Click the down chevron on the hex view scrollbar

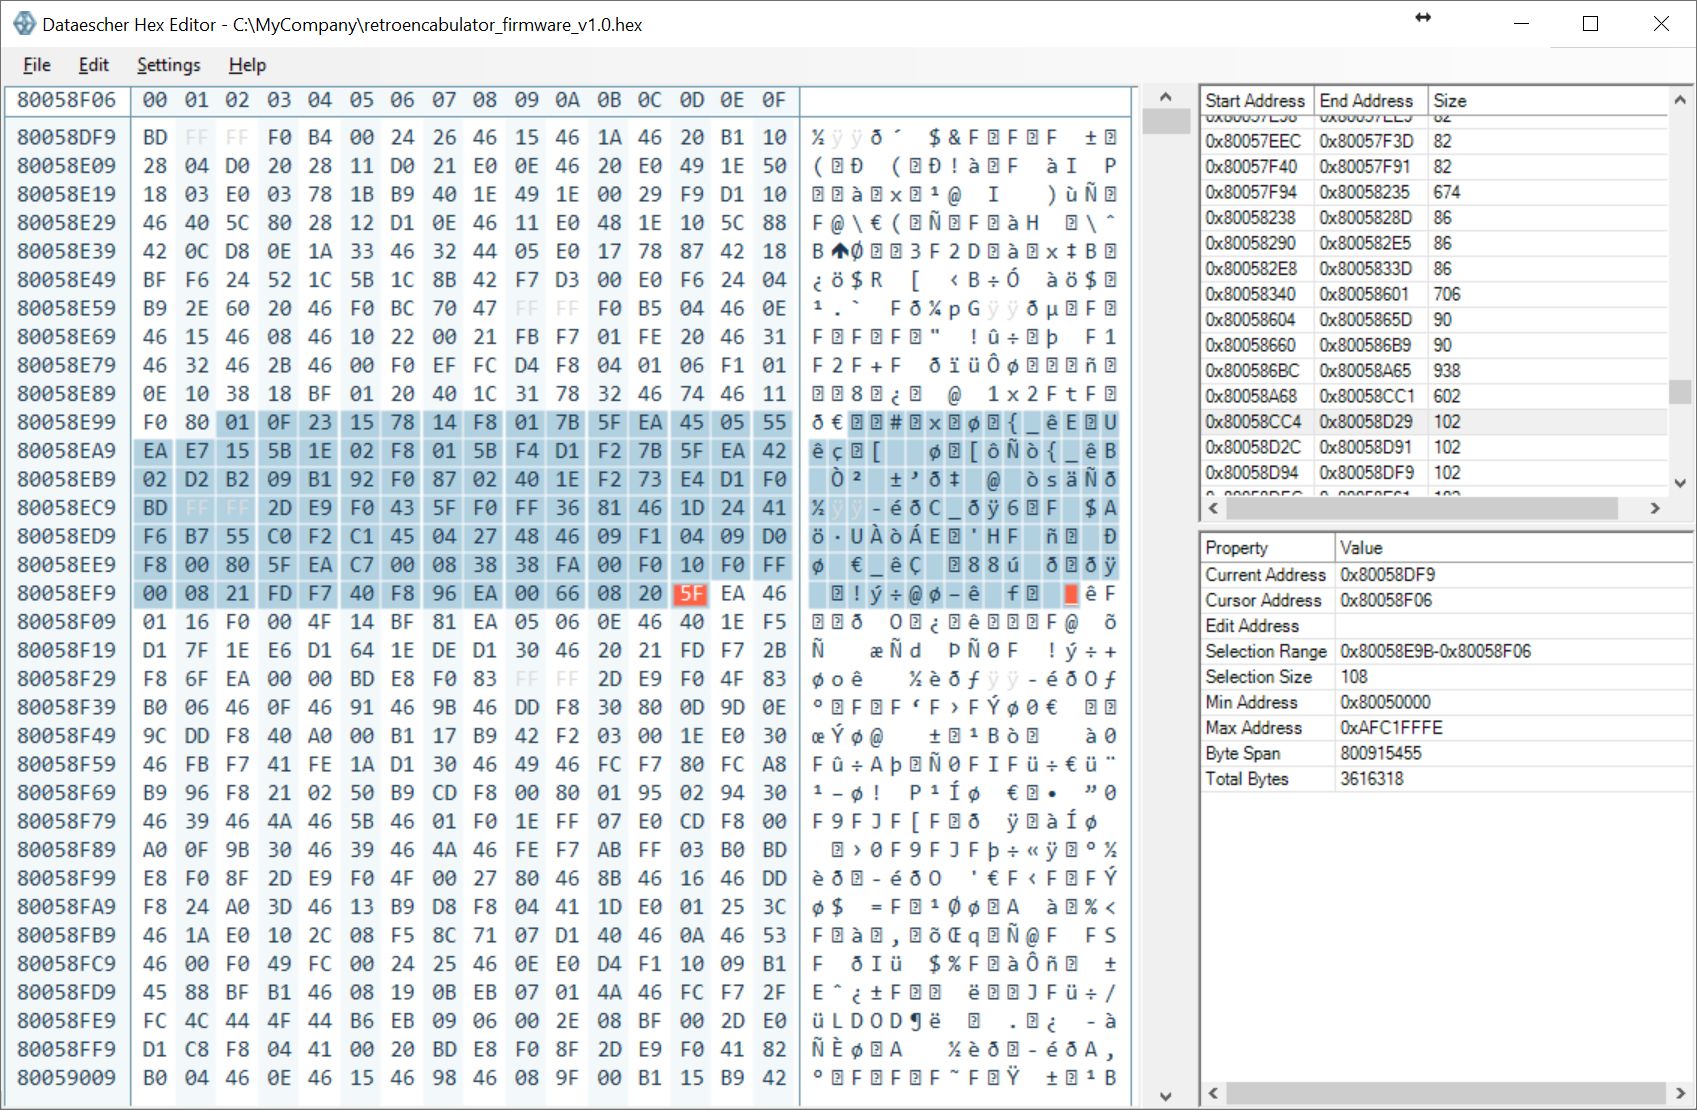[1165, 1094]
